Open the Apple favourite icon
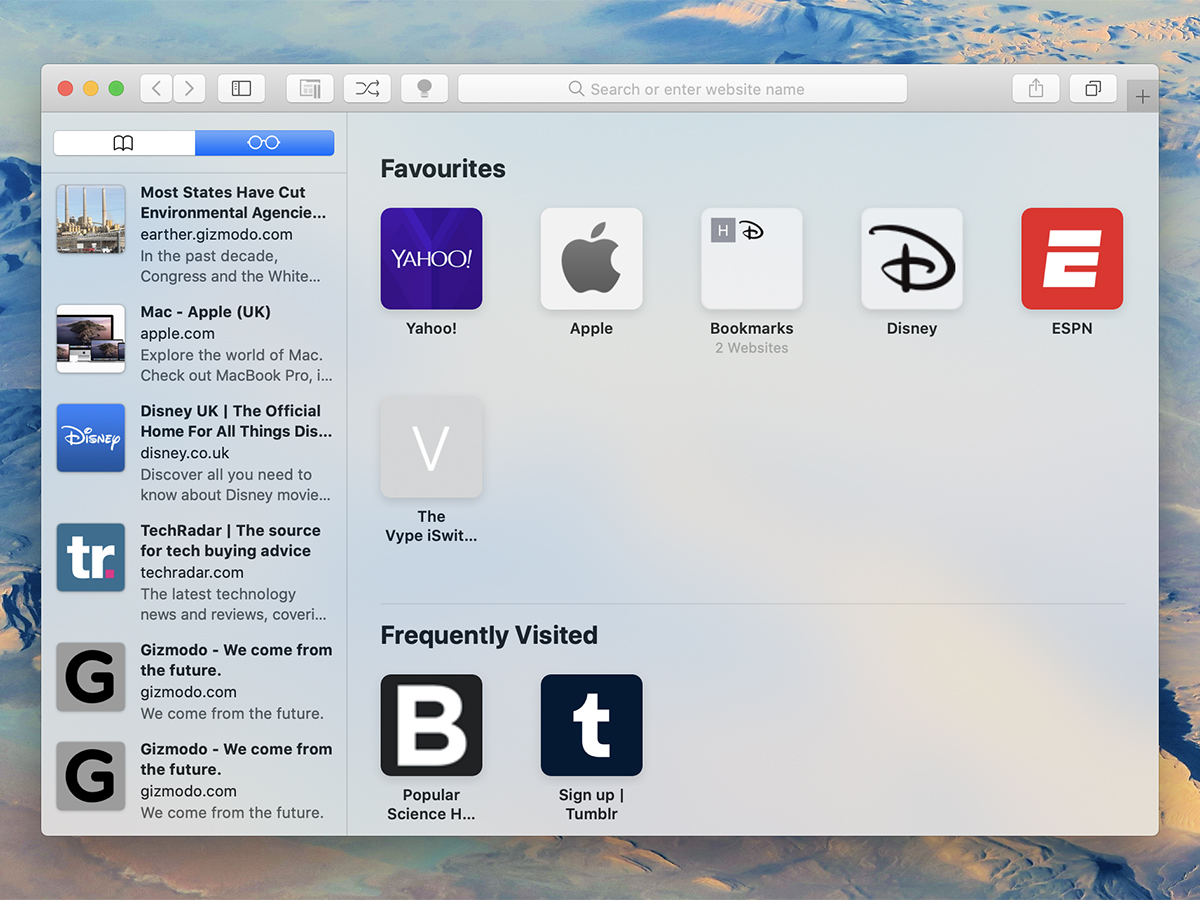Image resolution: width=1200 pixels, height=900 pixels. coord(591,258)
